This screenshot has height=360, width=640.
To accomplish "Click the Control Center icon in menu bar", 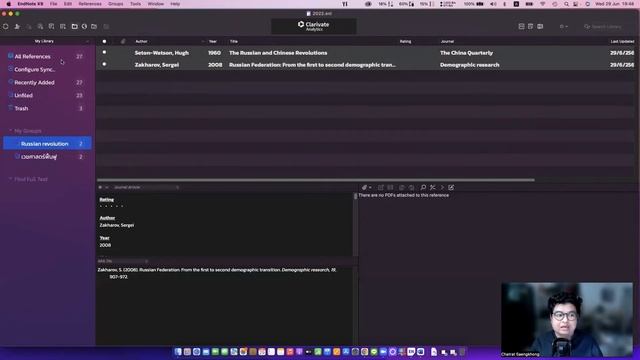I will coord(576,4).
